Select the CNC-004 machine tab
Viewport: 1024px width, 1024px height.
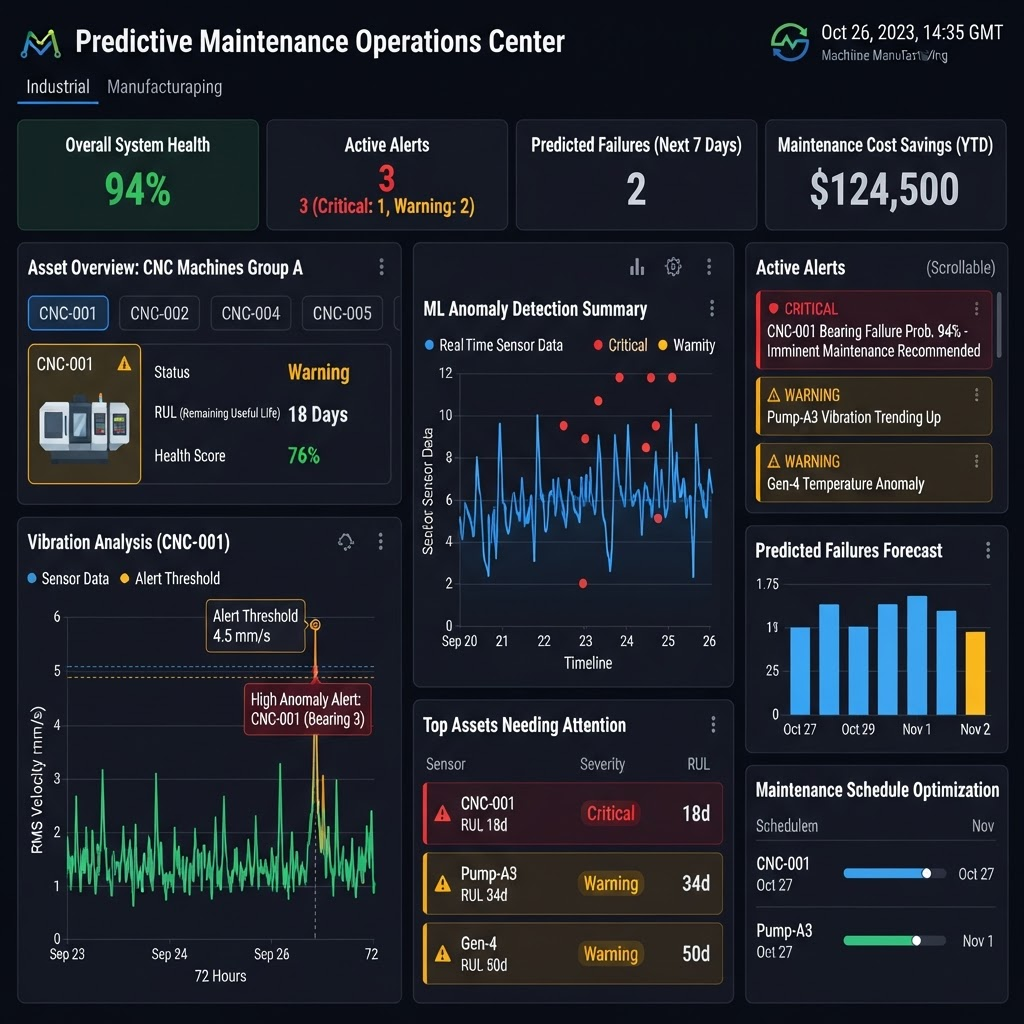[x=251, y=313]
